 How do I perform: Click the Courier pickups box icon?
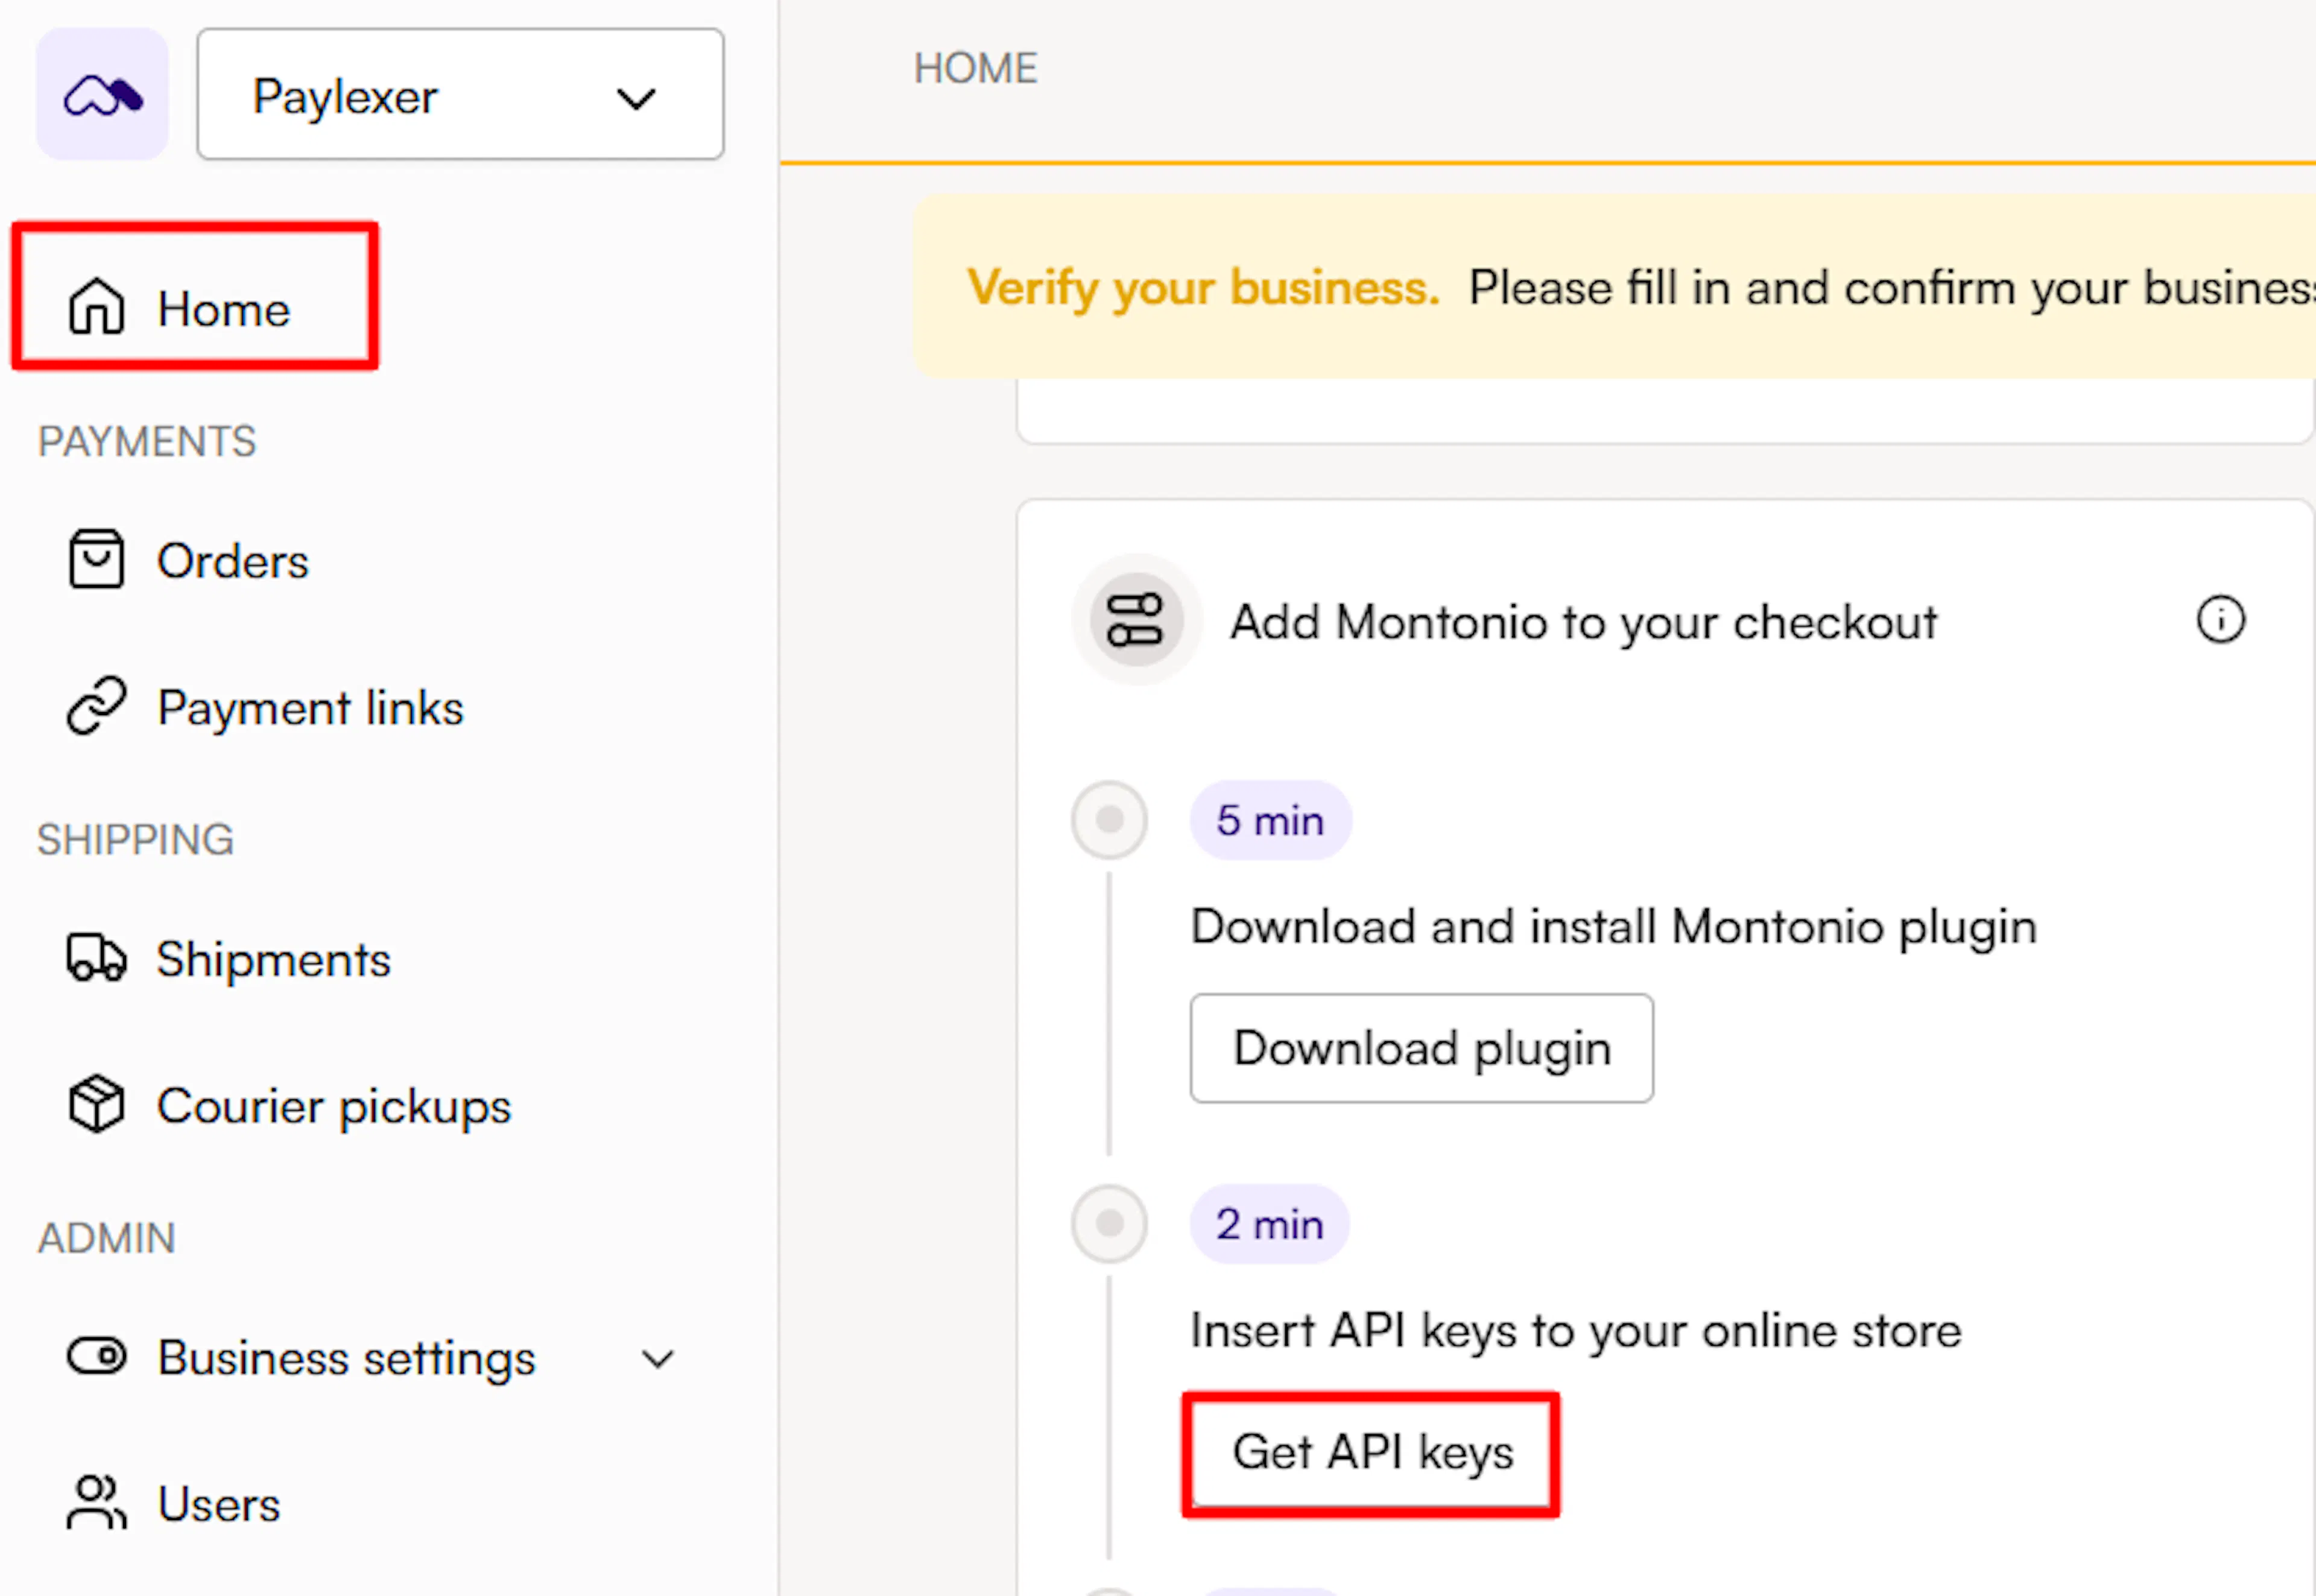[x=96, y=1104]
